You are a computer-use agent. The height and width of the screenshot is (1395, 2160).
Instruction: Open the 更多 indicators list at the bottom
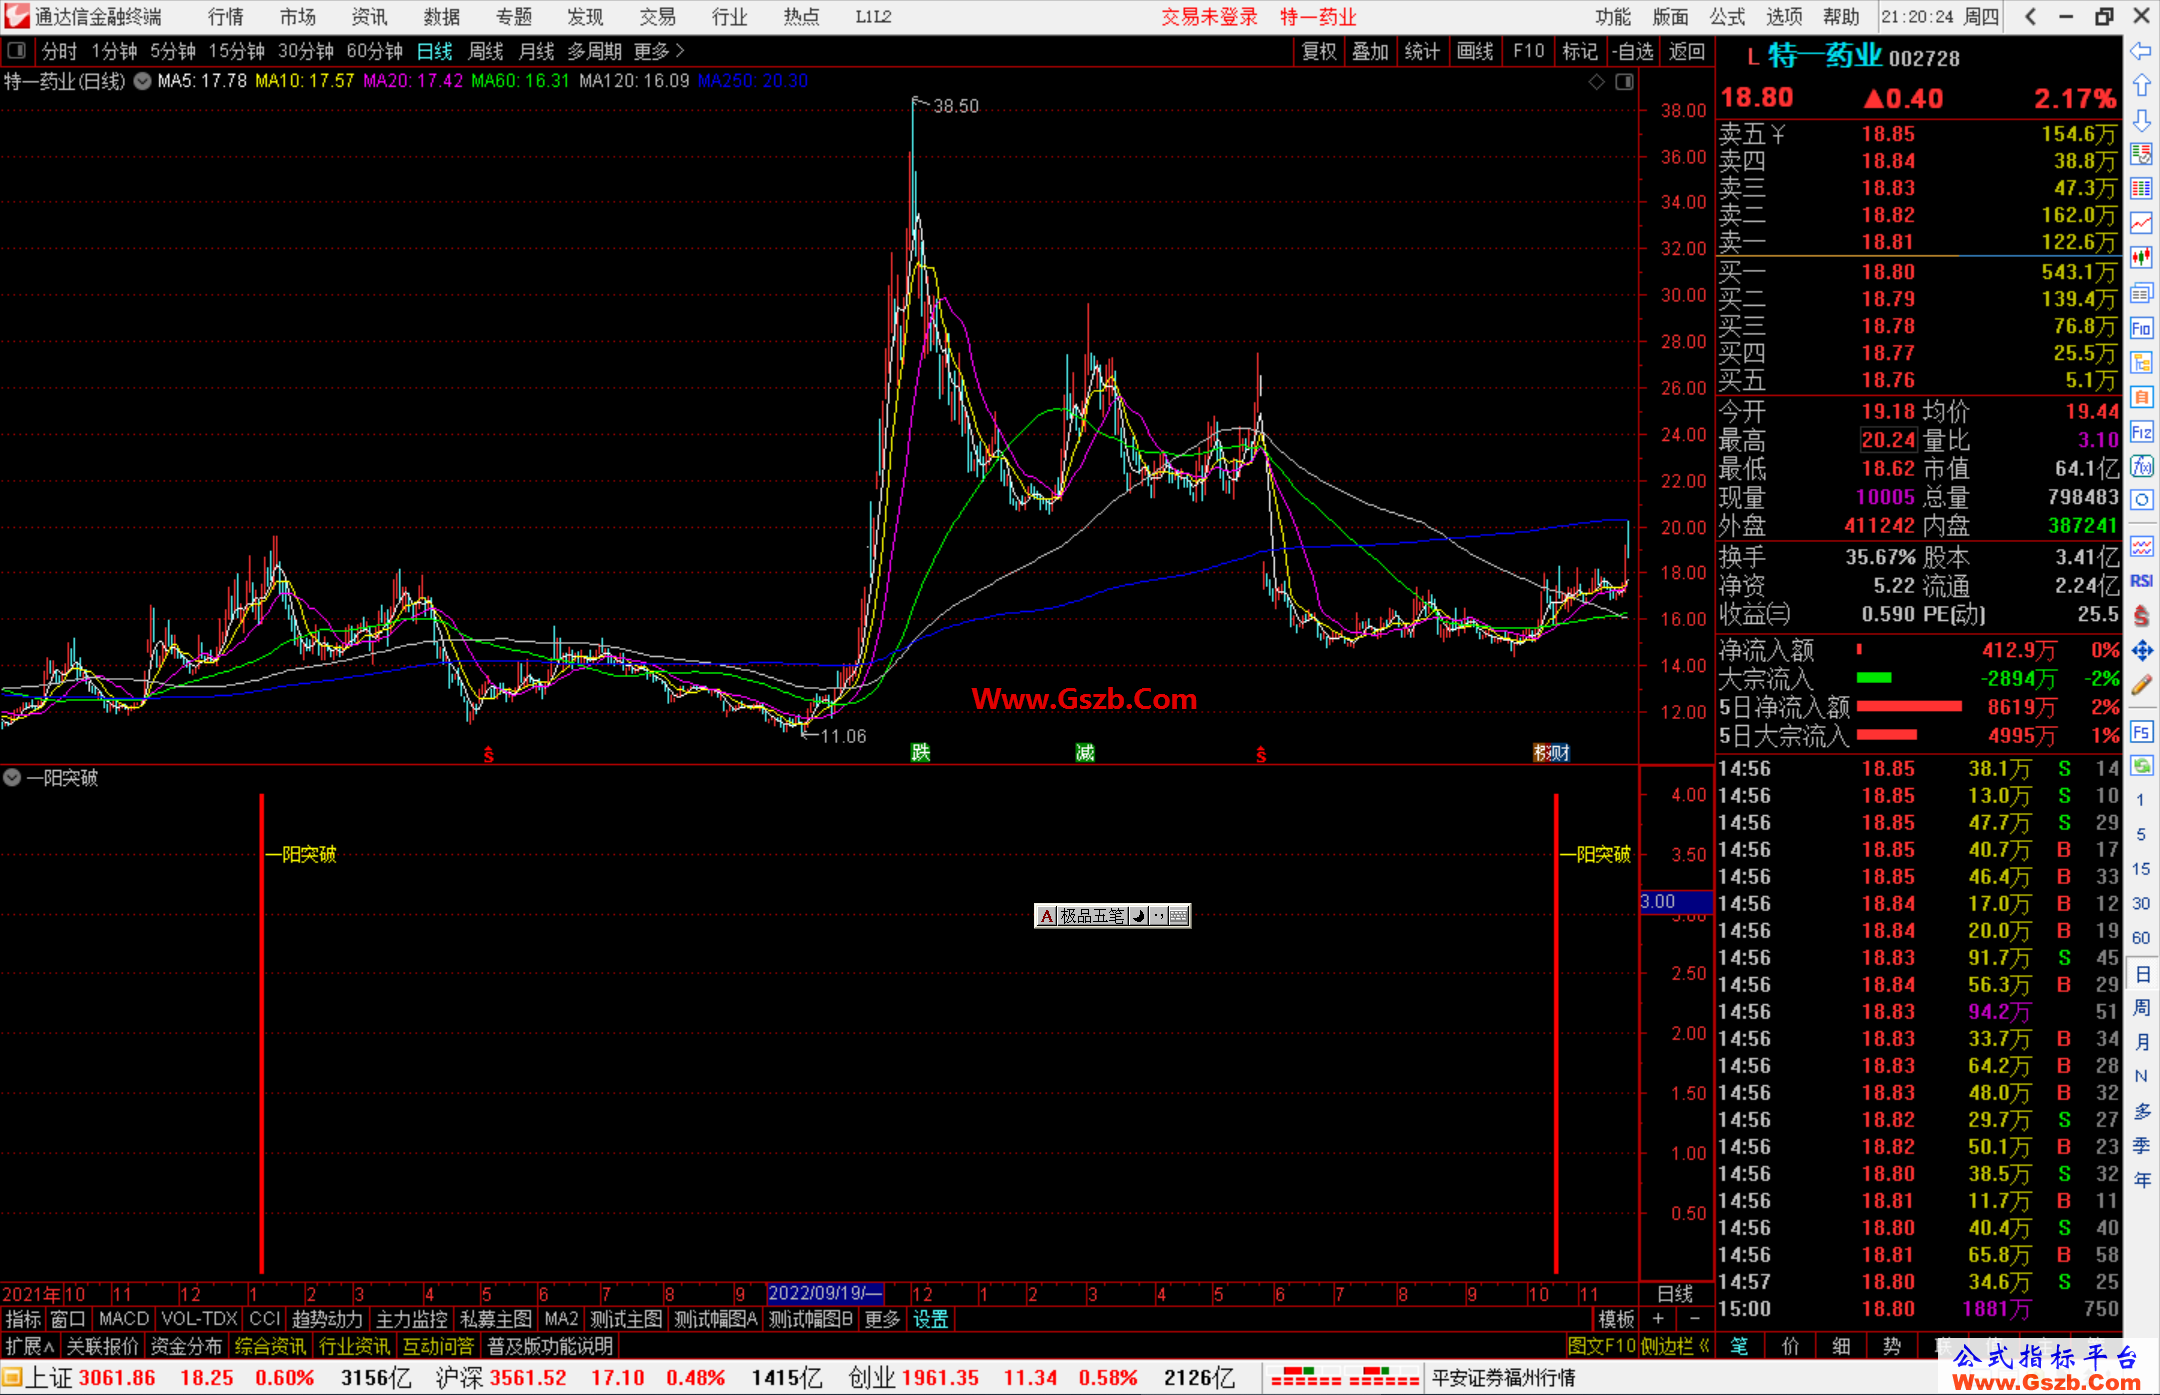(x=882, y=1319)
